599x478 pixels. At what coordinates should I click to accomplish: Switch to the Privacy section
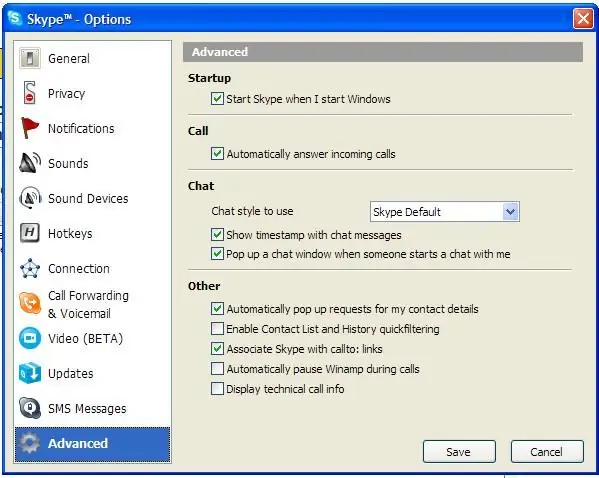66,94
